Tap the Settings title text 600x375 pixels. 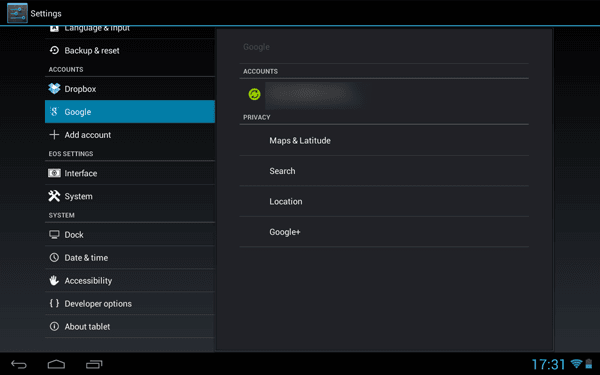[46, 13]
